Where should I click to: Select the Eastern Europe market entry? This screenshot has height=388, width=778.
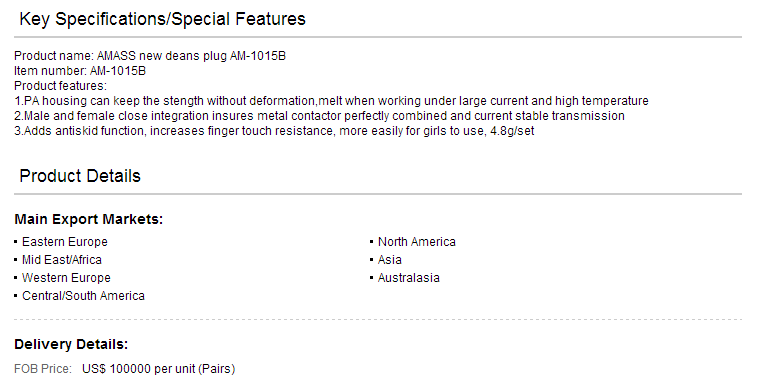65,242
